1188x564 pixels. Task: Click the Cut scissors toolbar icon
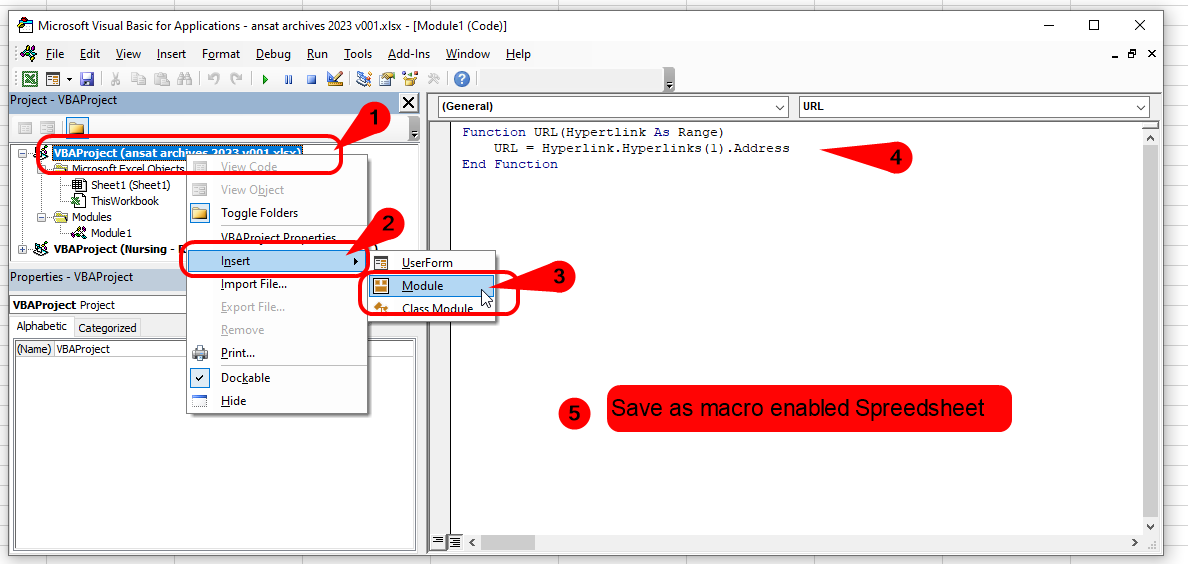[x=116, y=79]
